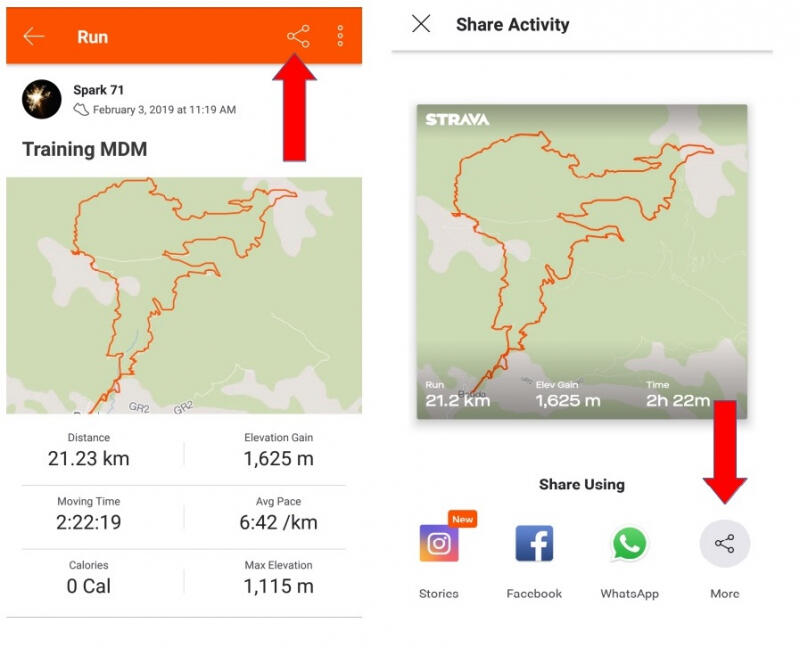800x656 pixels.
Task: Tap the Max Elevation 1,115 m stat
Action: [278, 578]
